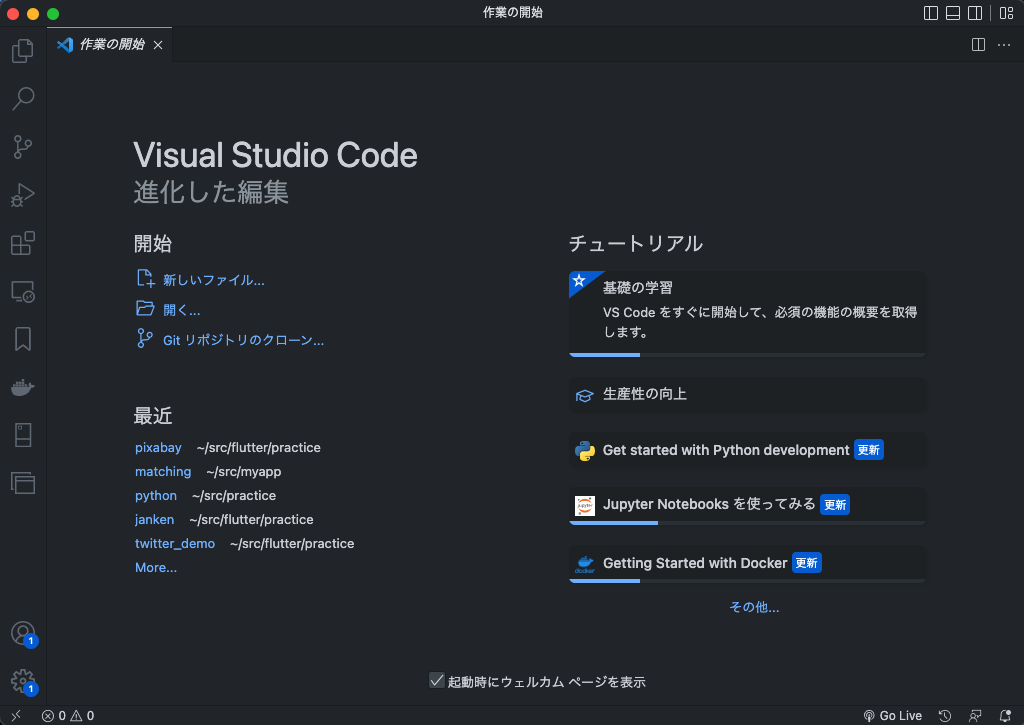The width and height of the screenshot is (1024, 725).
Task: Open the Search panel
Action: [22, 98]
